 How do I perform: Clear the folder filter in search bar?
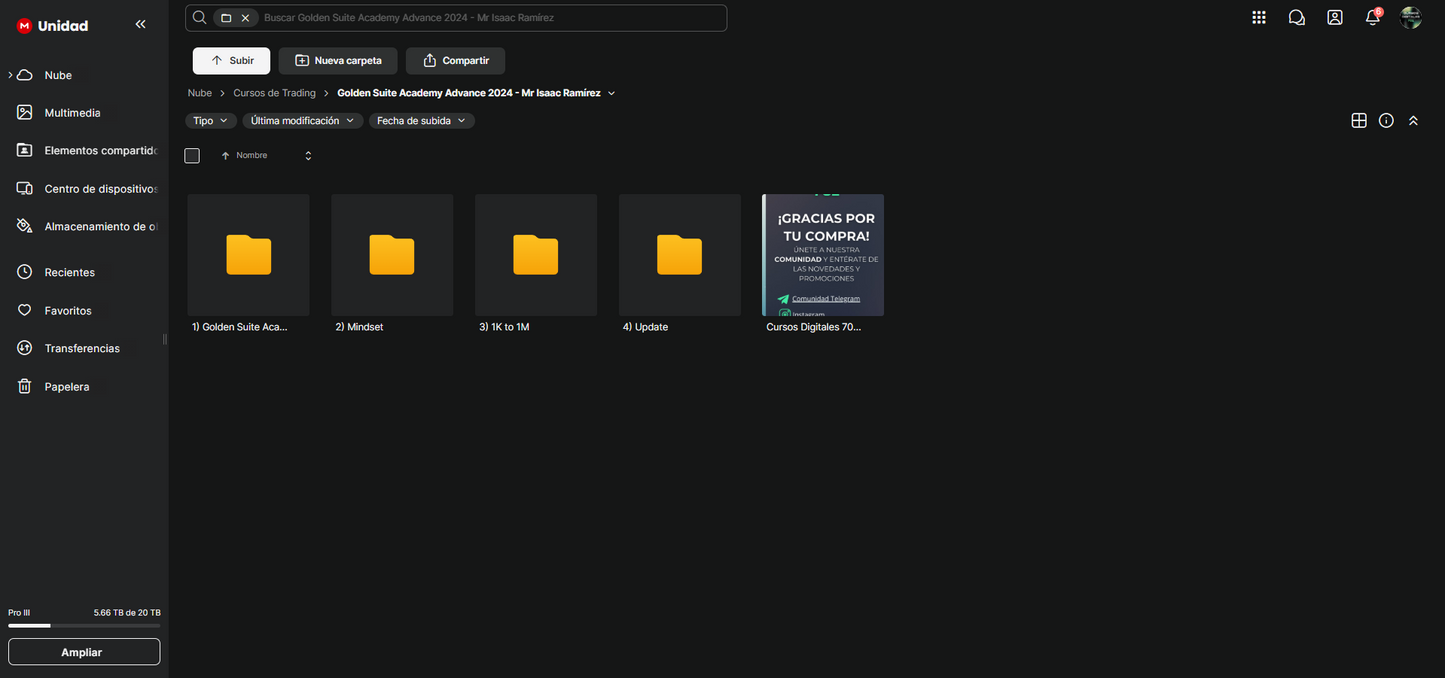(245, 18)
